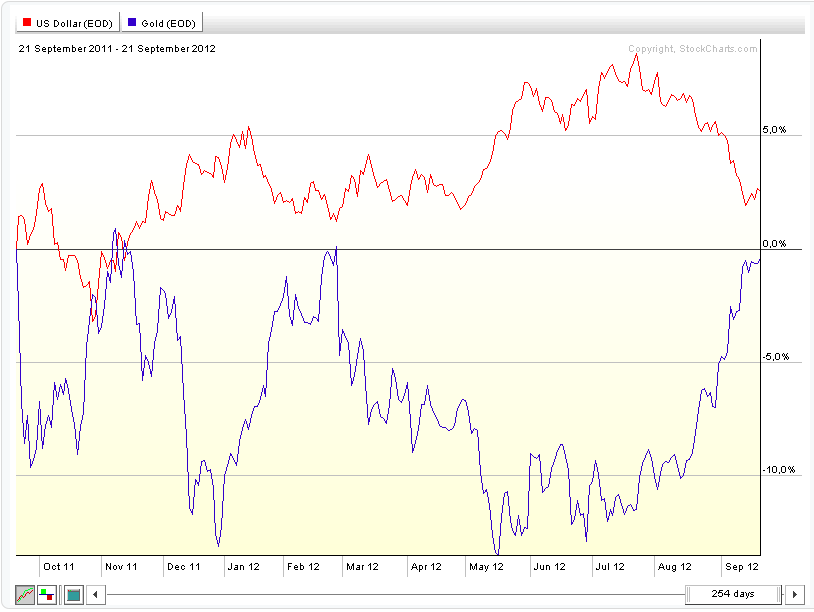814x612 pixels.
Task: Click the red US Dollar color swatch
Action: [x=27, y=22]
